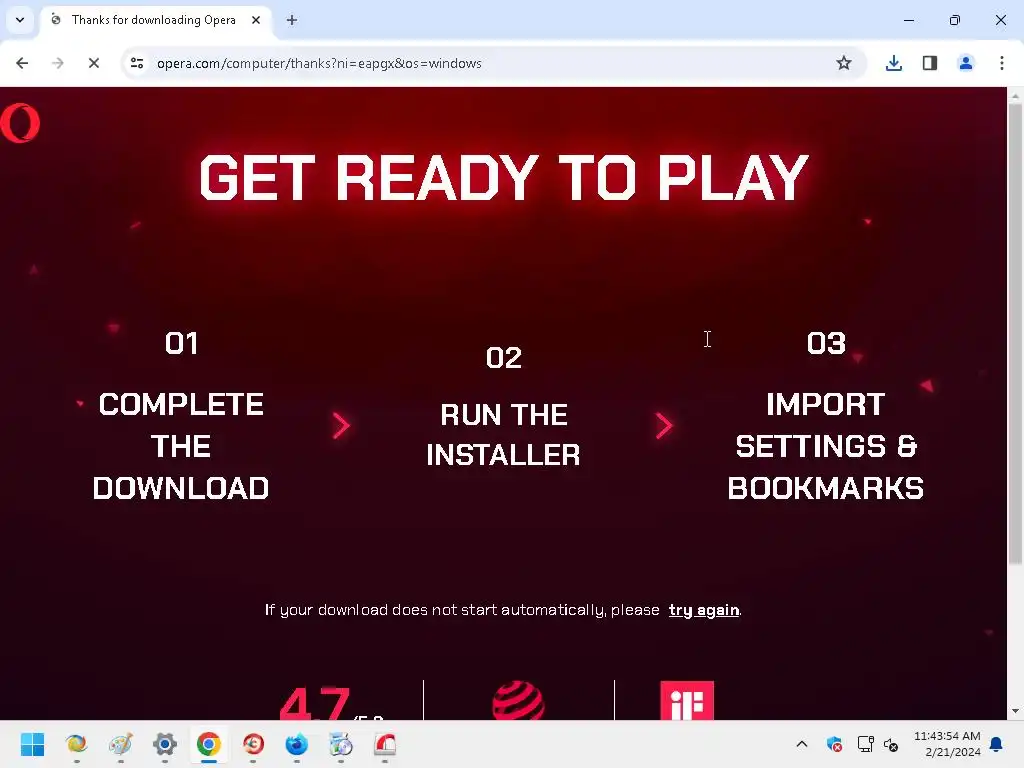The width and height of the screenshot is (1024, 768).
Task: Show hidden system tray icons
Action: [x=802, y=744]
